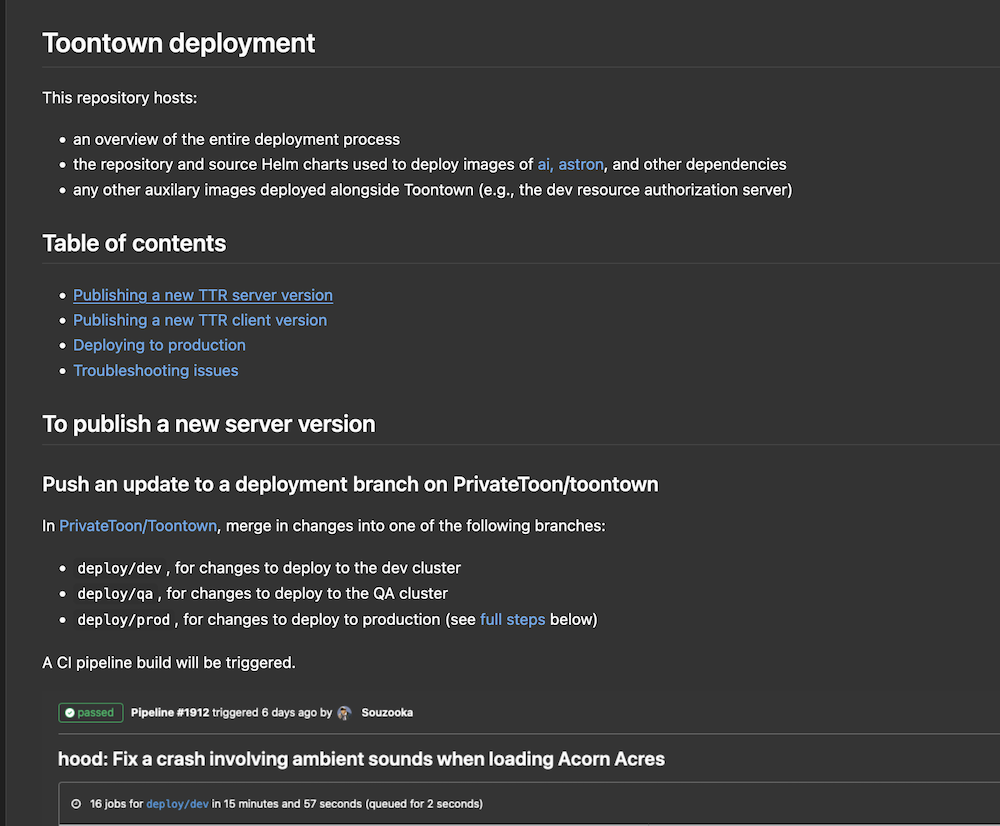
Task: Click 'A CI pipeline build will be triggered.'
Action: 169,663
